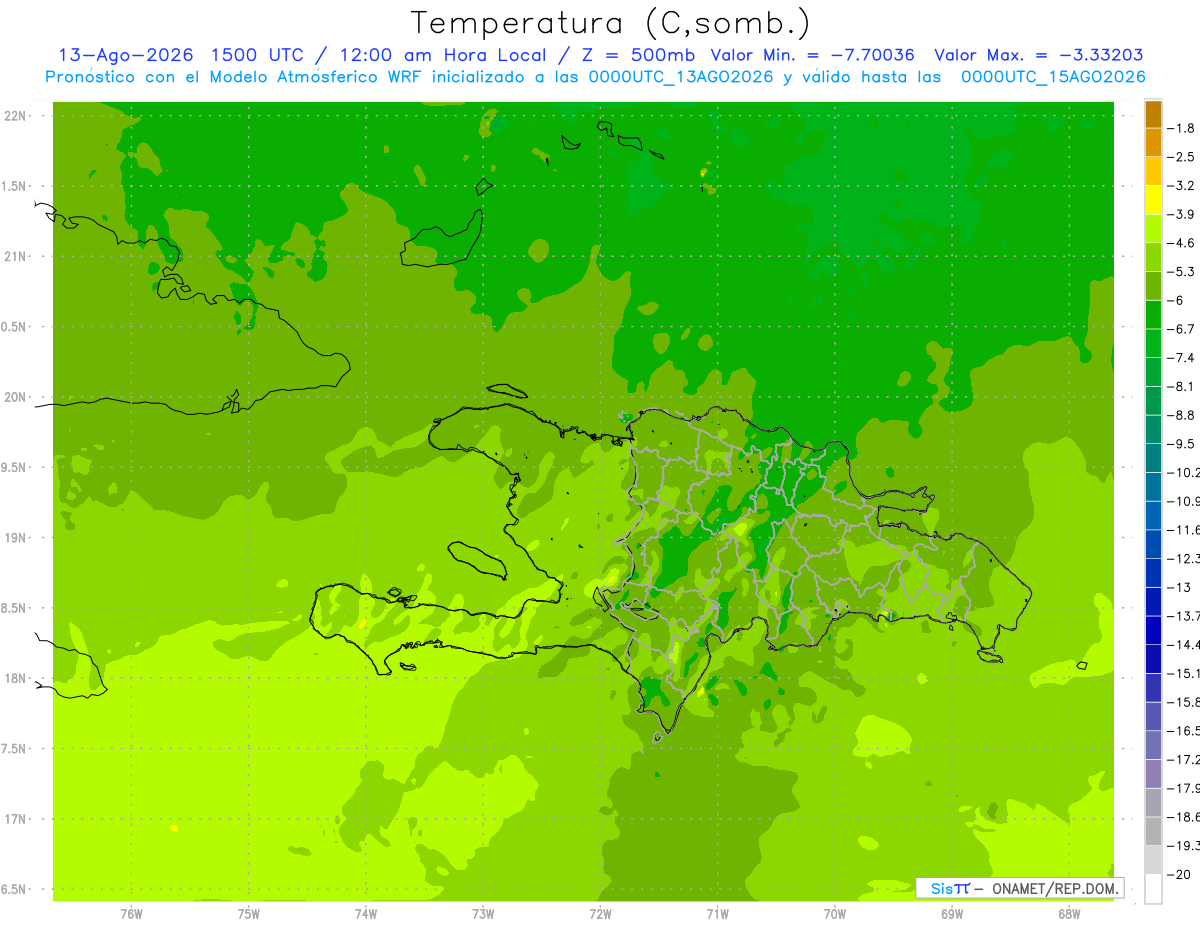Click the "-8.1" colorbar value

pyautogui.click(x=1182, y=386)
